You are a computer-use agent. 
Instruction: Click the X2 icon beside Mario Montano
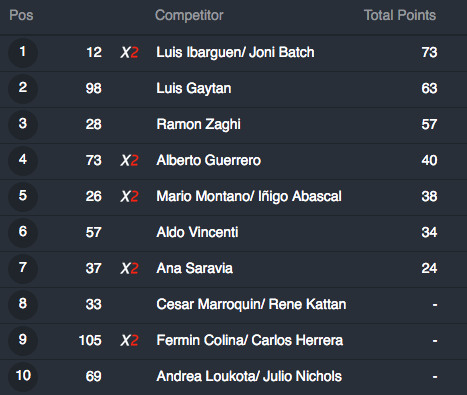tap(129, 197)
